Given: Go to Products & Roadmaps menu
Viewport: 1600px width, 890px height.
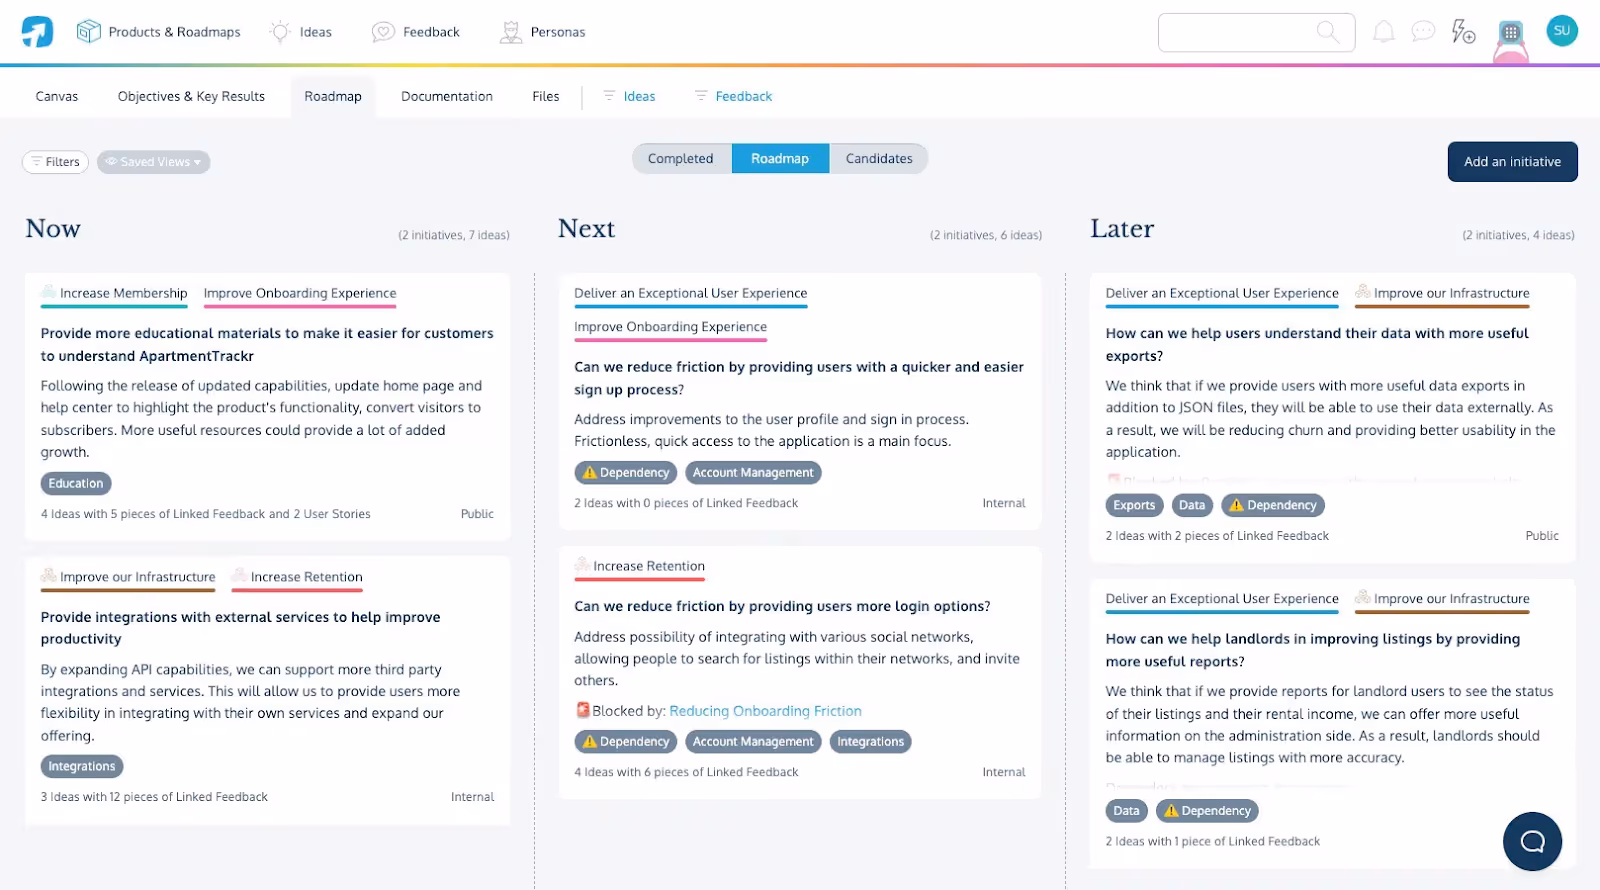Looking at the screenshot, I should point(174,32).
